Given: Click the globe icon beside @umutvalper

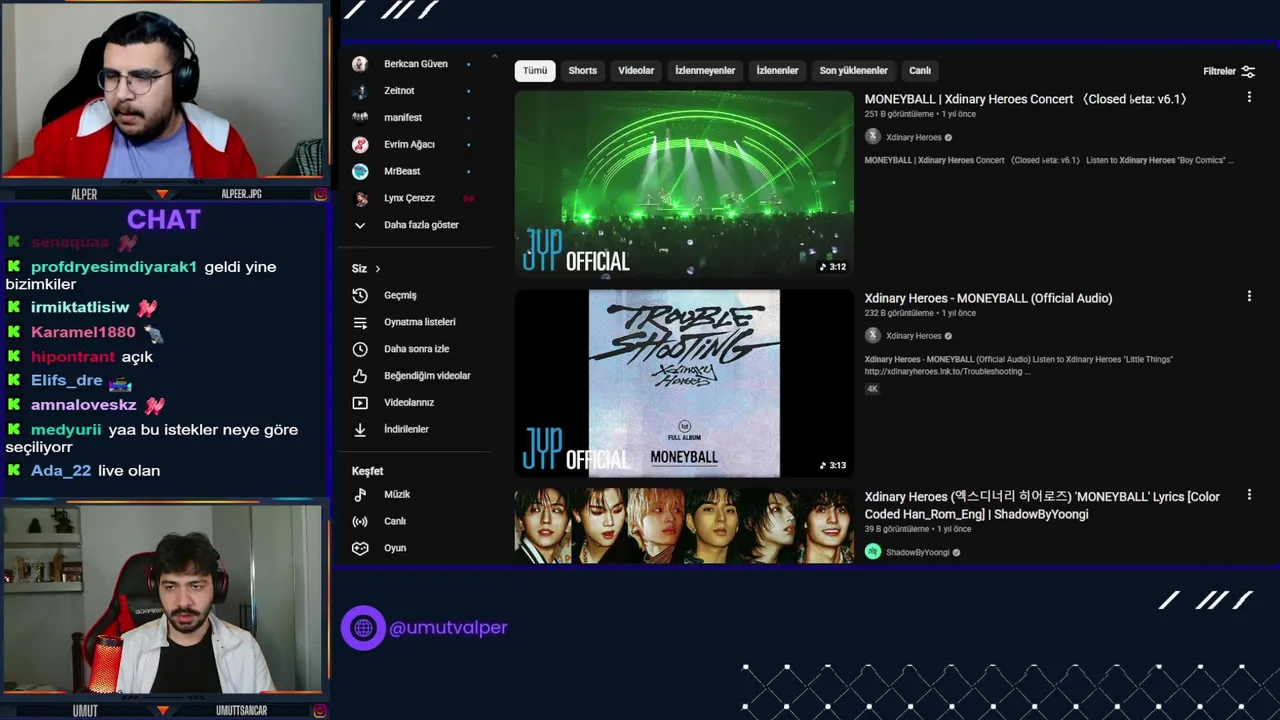Looking at the screenshot, I should click(363, 628).
